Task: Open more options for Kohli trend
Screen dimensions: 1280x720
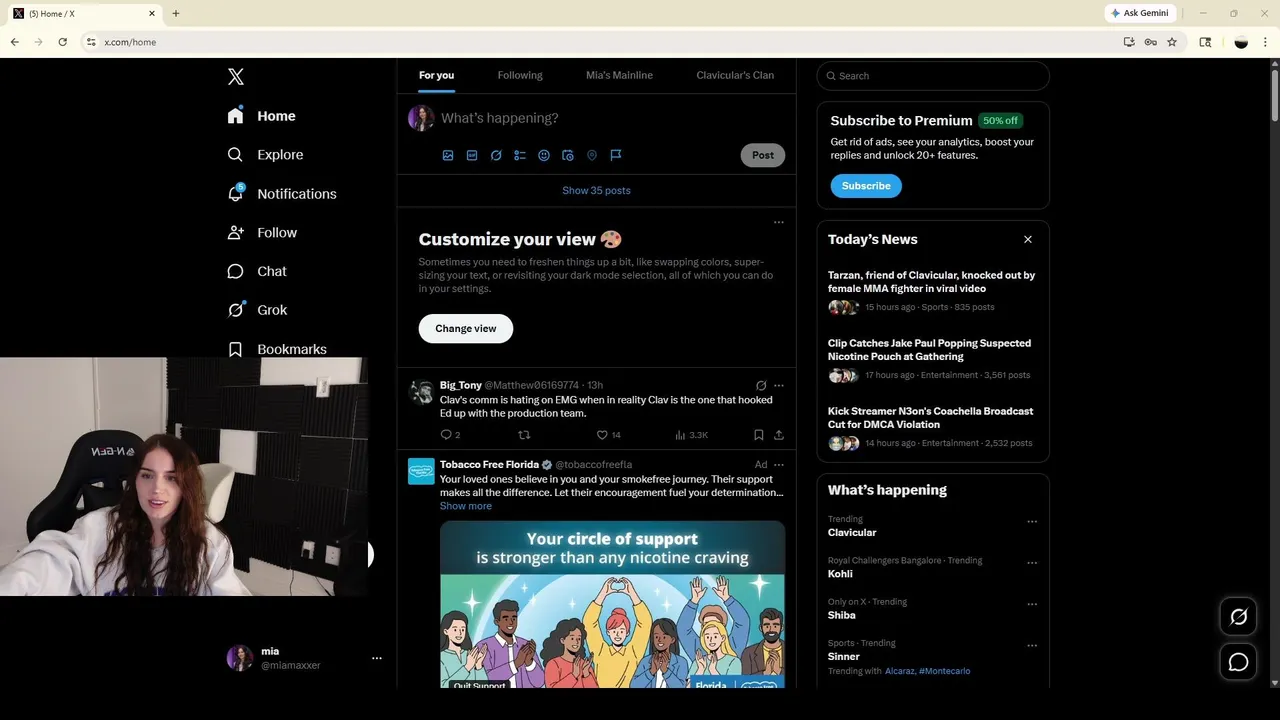Action: point(1032,563)
